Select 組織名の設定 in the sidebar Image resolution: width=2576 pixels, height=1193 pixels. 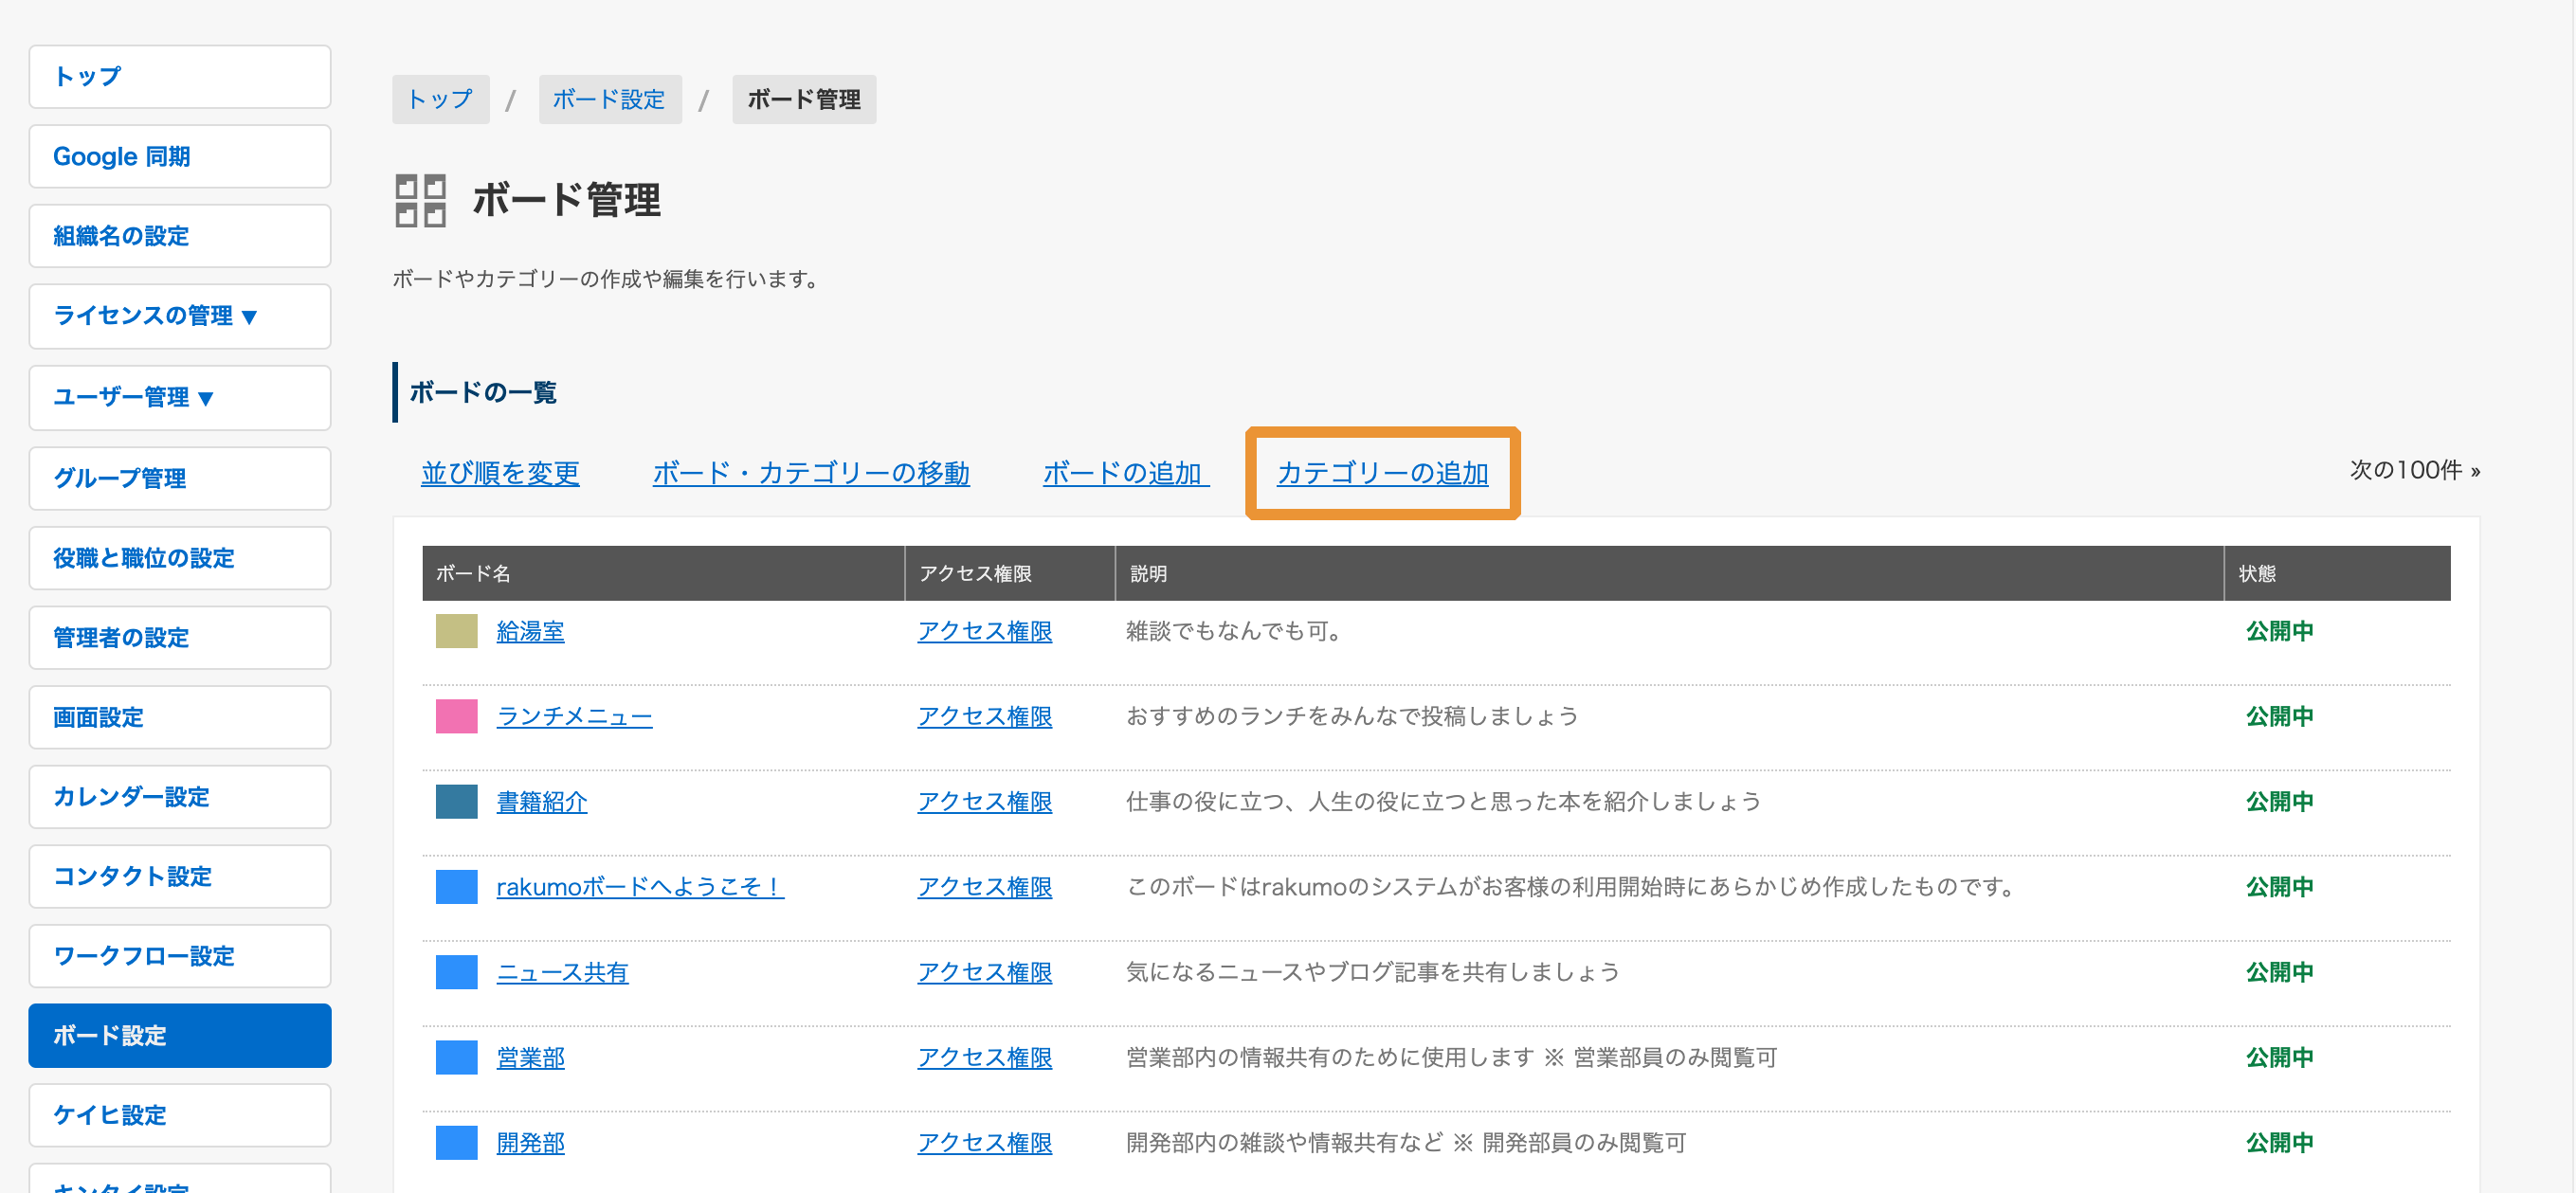pos(180,236)
